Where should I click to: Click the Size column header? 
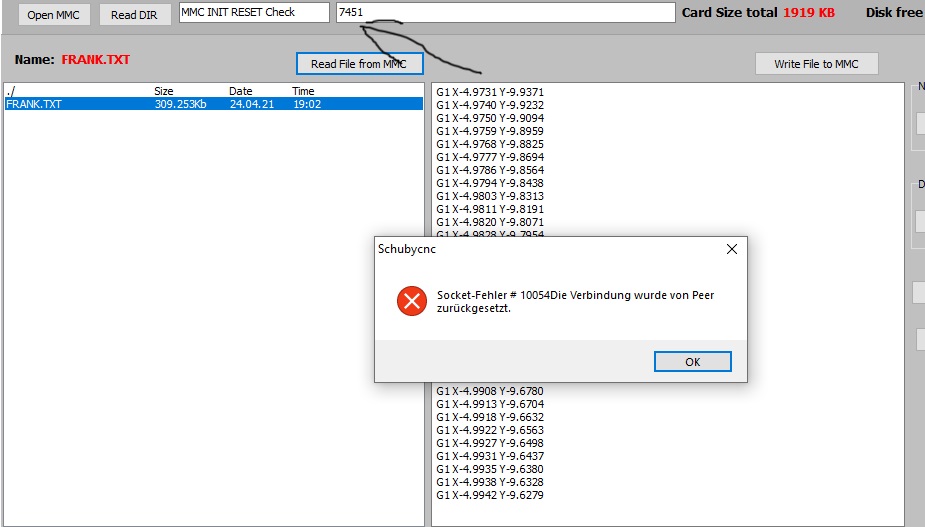(164, 91)
